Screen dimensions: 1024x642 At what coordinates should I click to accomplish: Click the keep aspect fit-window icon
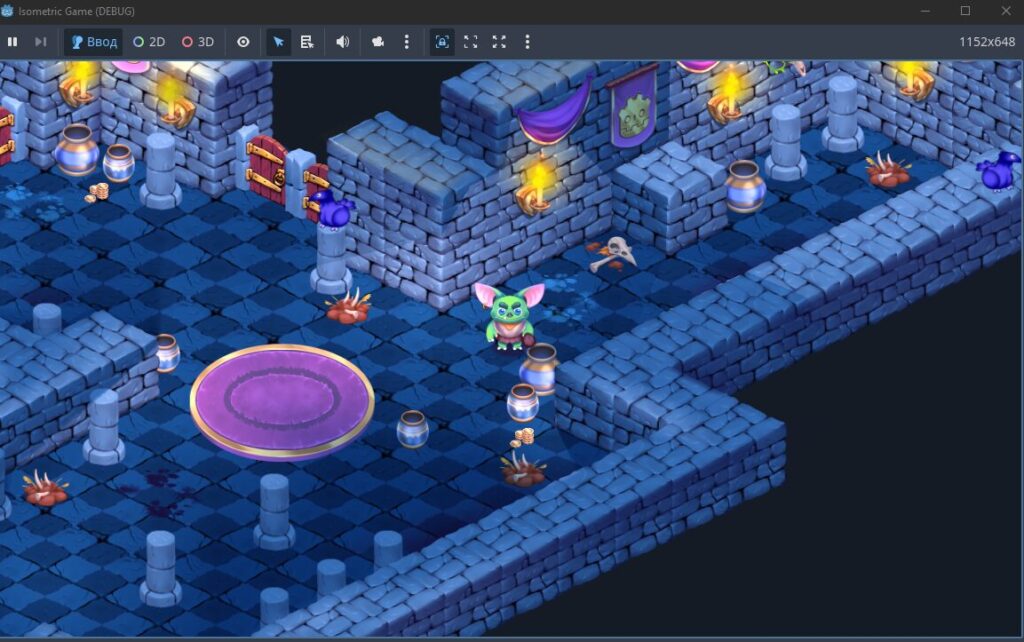click(470, 42)
